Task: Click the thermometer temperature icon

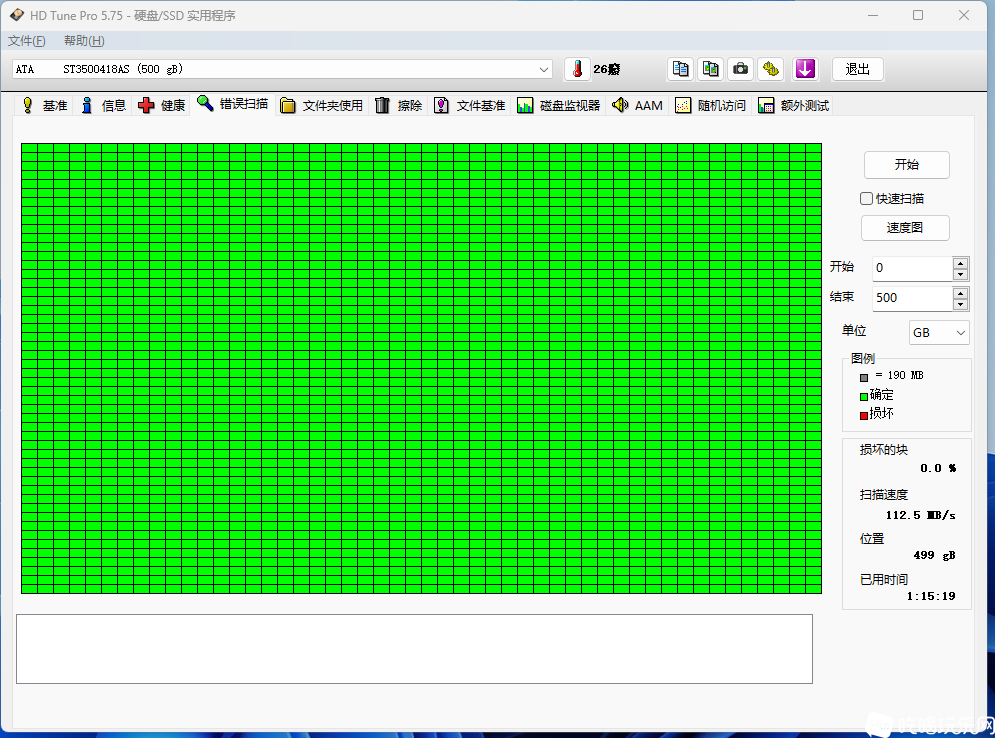Action: click(x=577, y=69)
